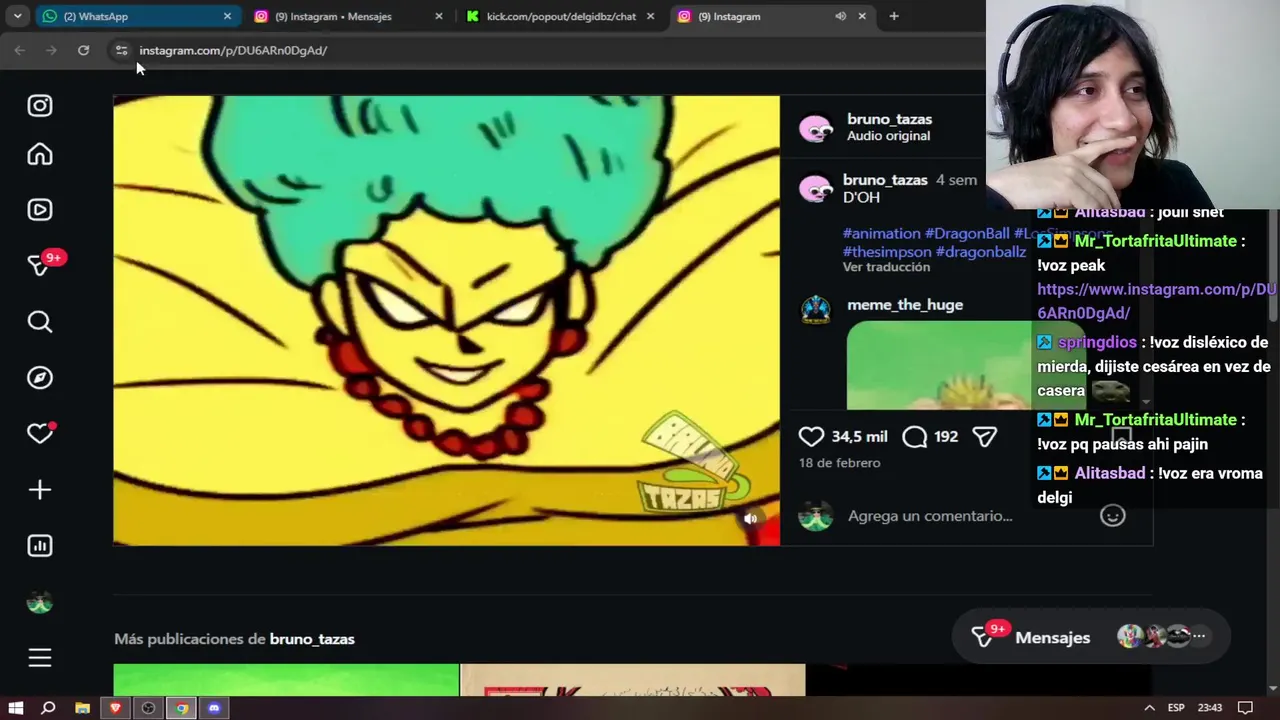Toggle the video sound speaker icon
1280x720 pixels.
(750, 518)
